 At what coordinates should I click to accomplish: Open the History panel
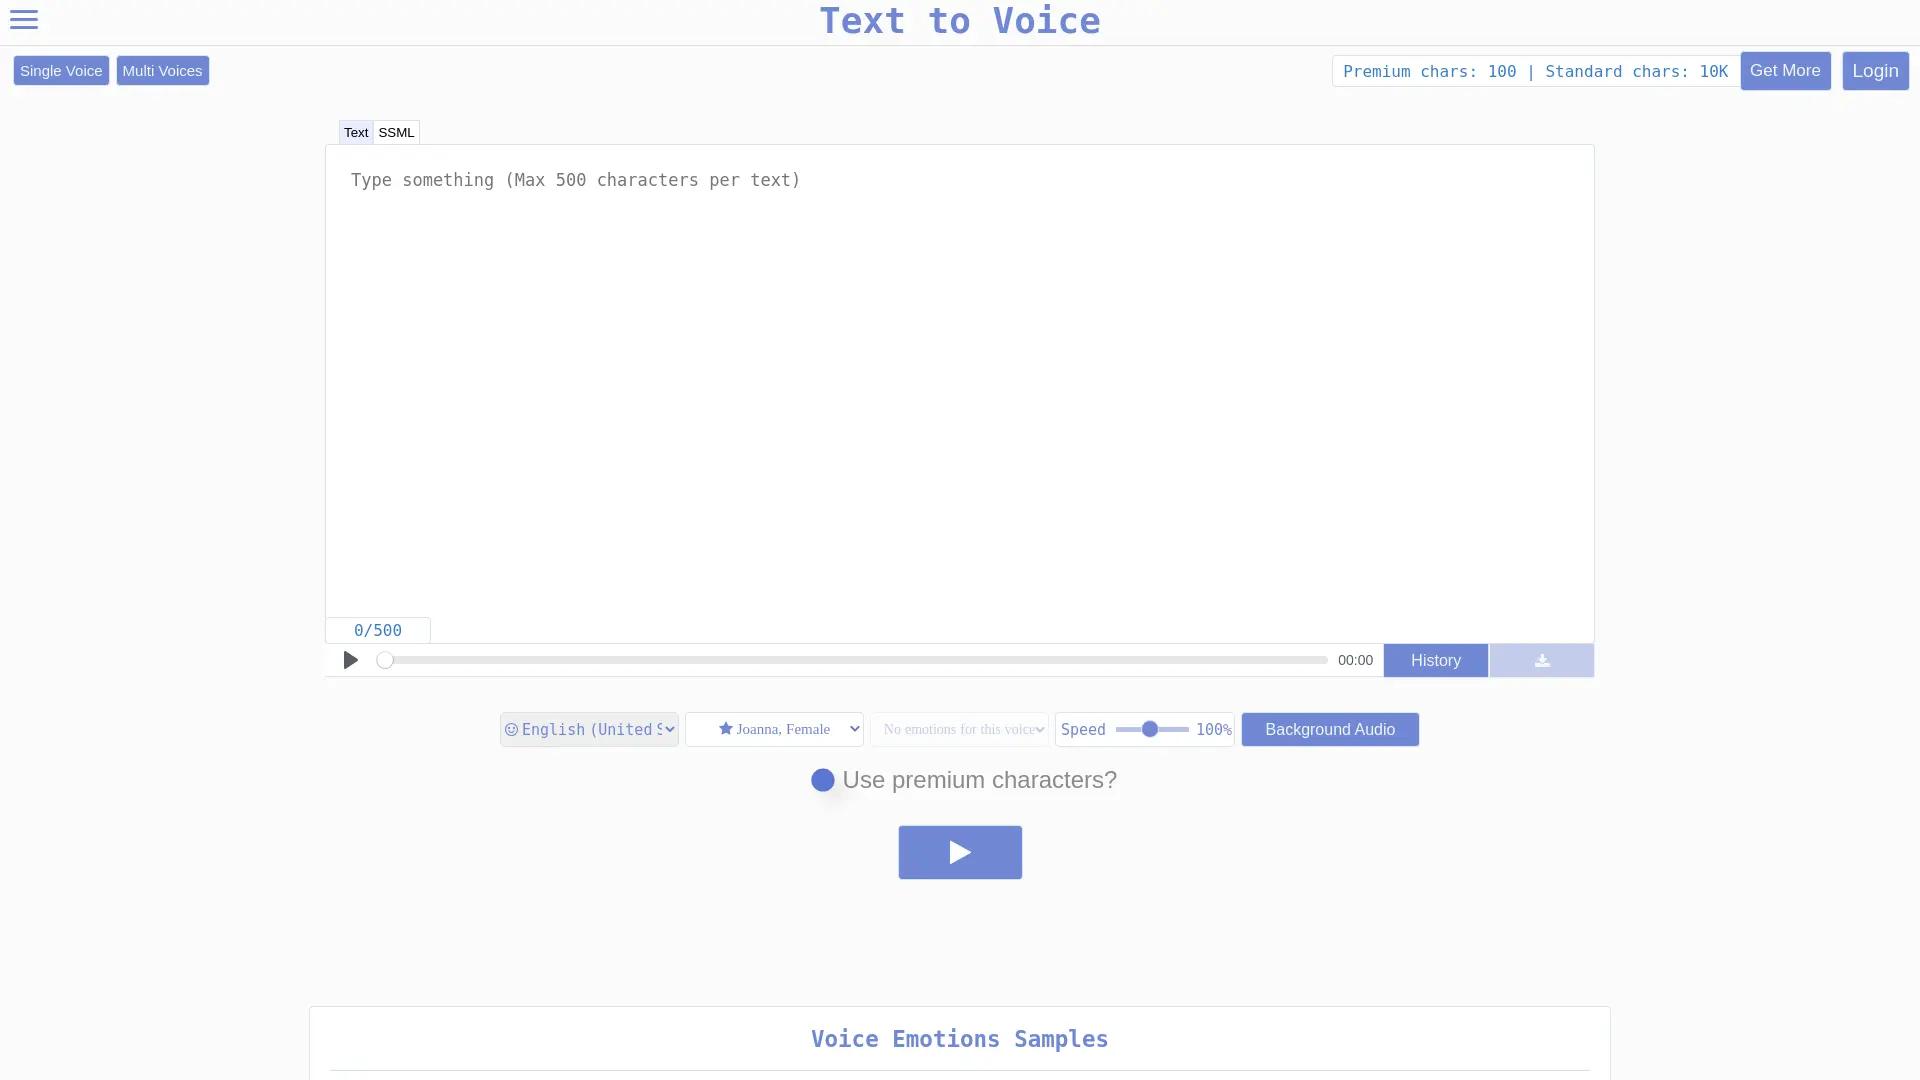[x=1435, y=660]
